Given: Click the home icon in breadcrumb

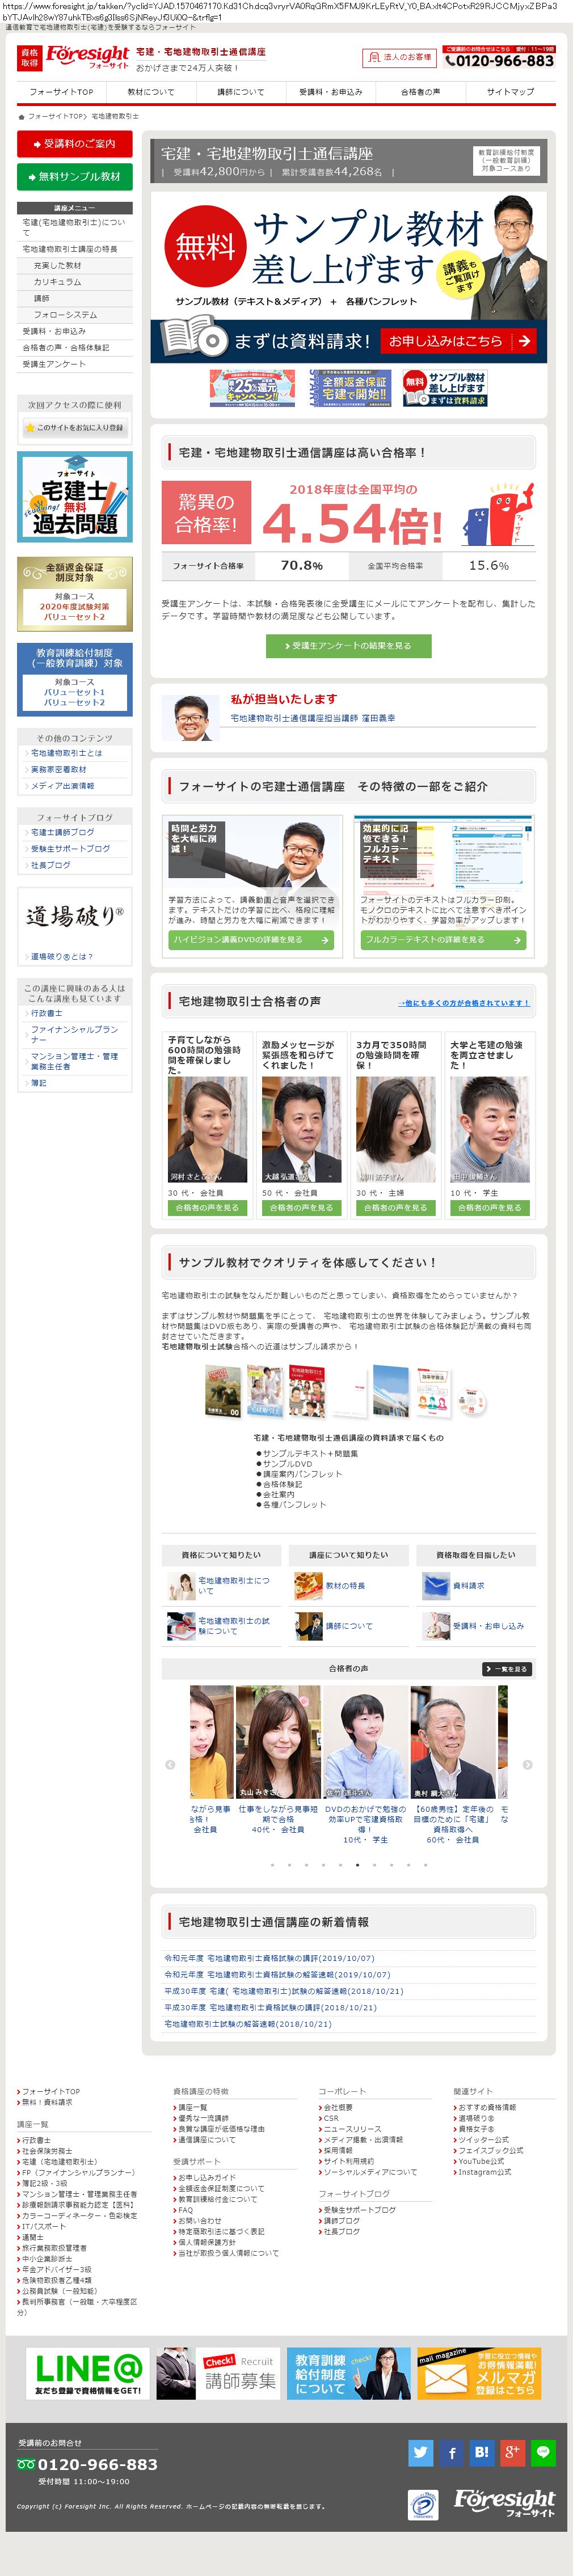Looking at the screenshot, I should coord(21,116).
